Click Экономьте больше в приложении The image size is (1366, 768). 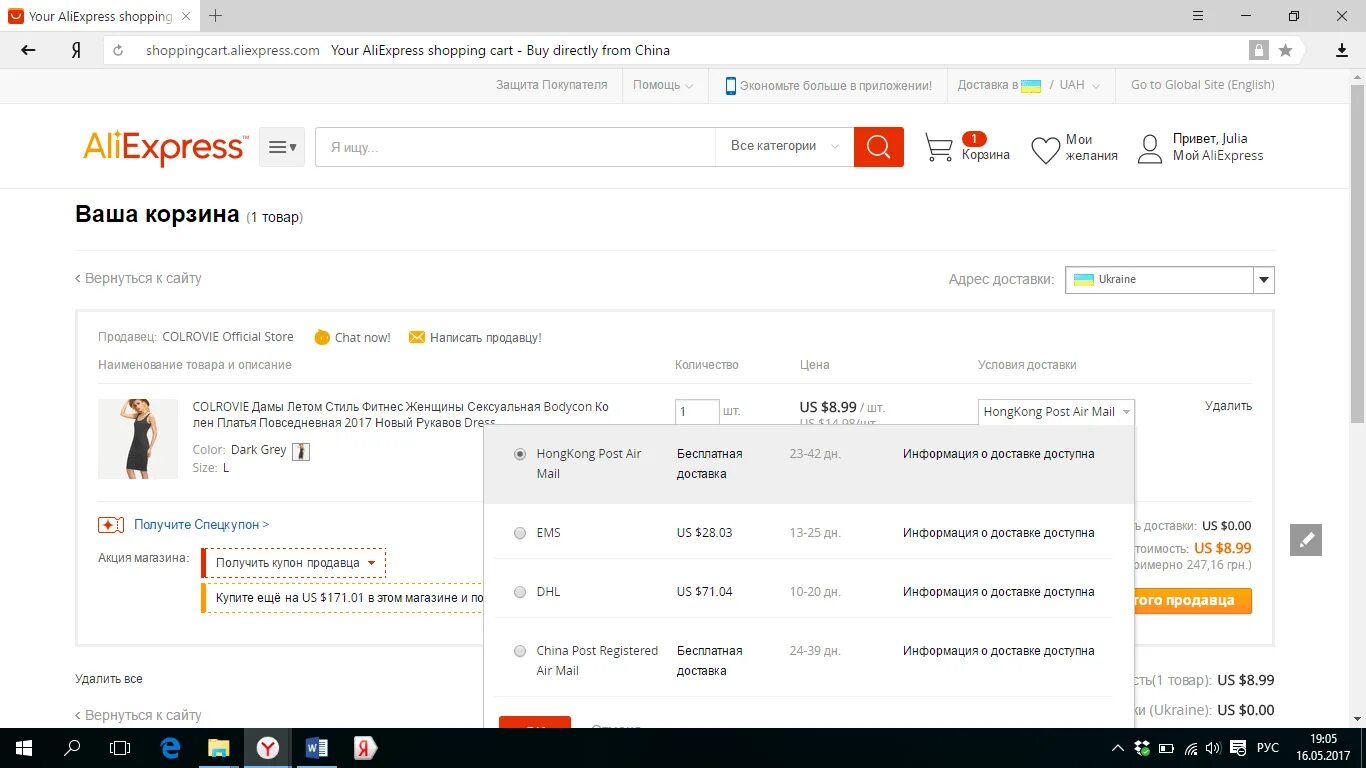(836, 86)
